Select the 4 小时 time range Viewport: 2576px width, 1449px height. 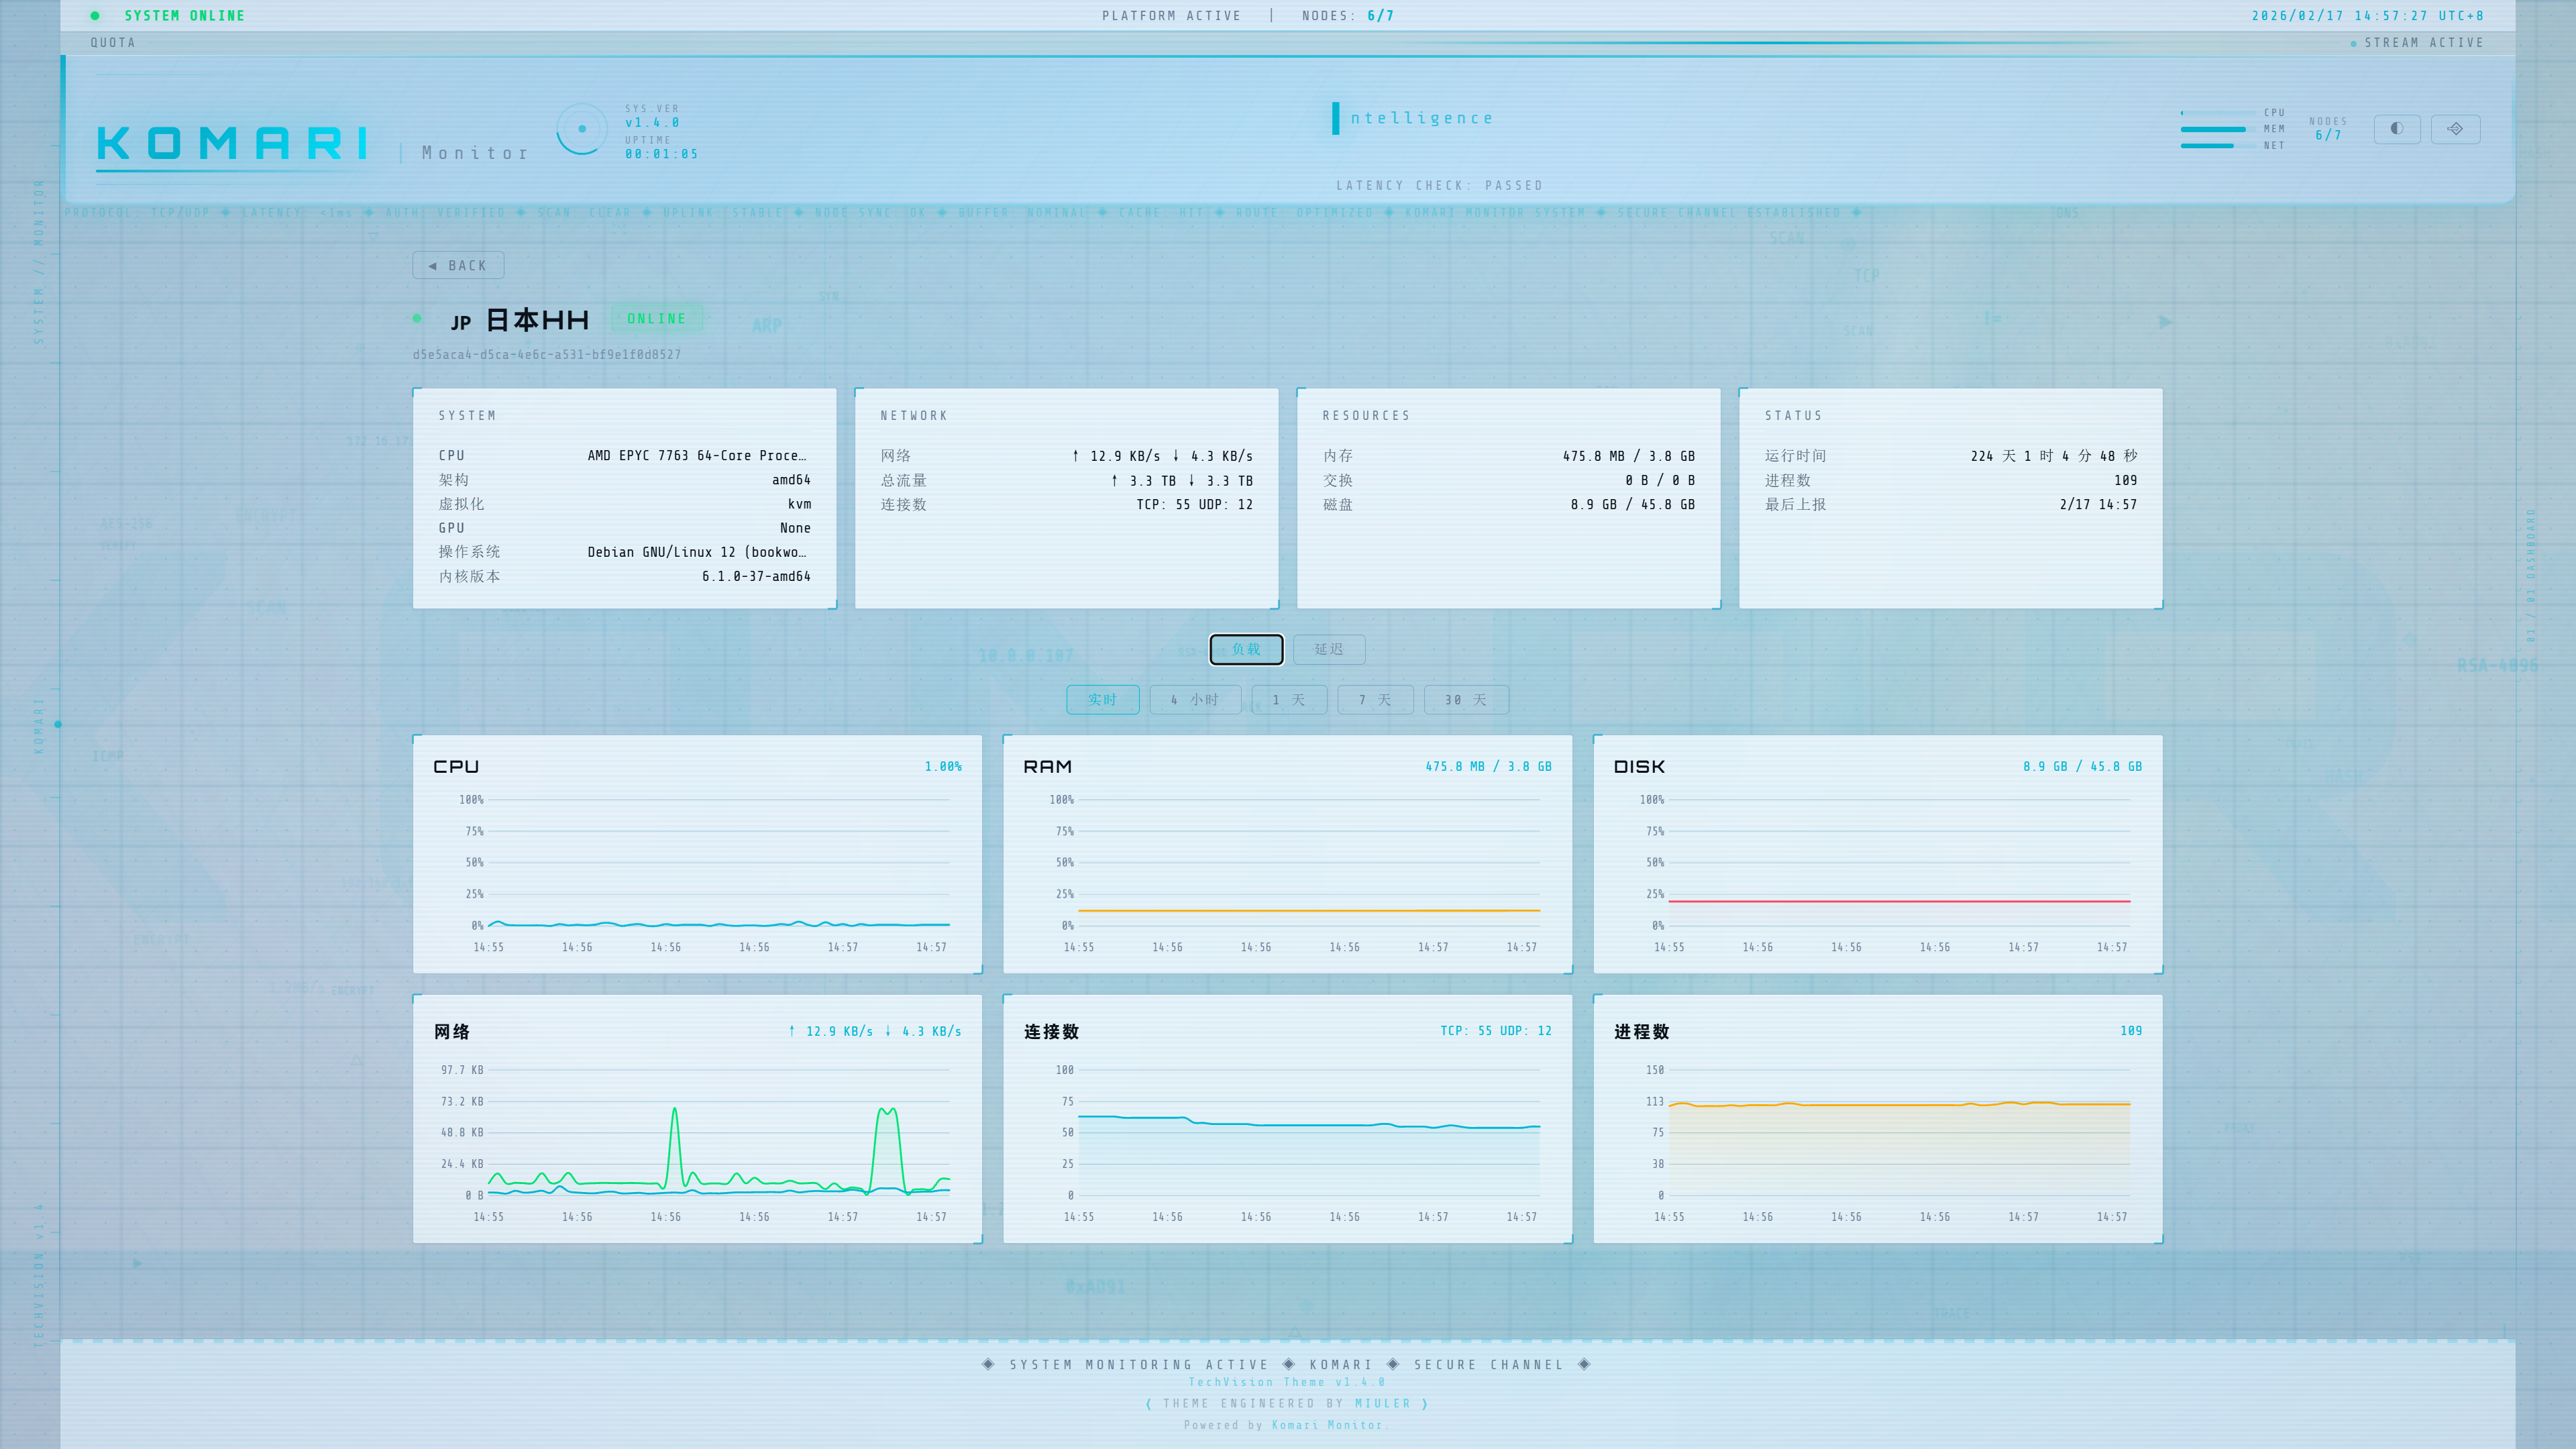pyautogui.click(x=1195, y=700)
